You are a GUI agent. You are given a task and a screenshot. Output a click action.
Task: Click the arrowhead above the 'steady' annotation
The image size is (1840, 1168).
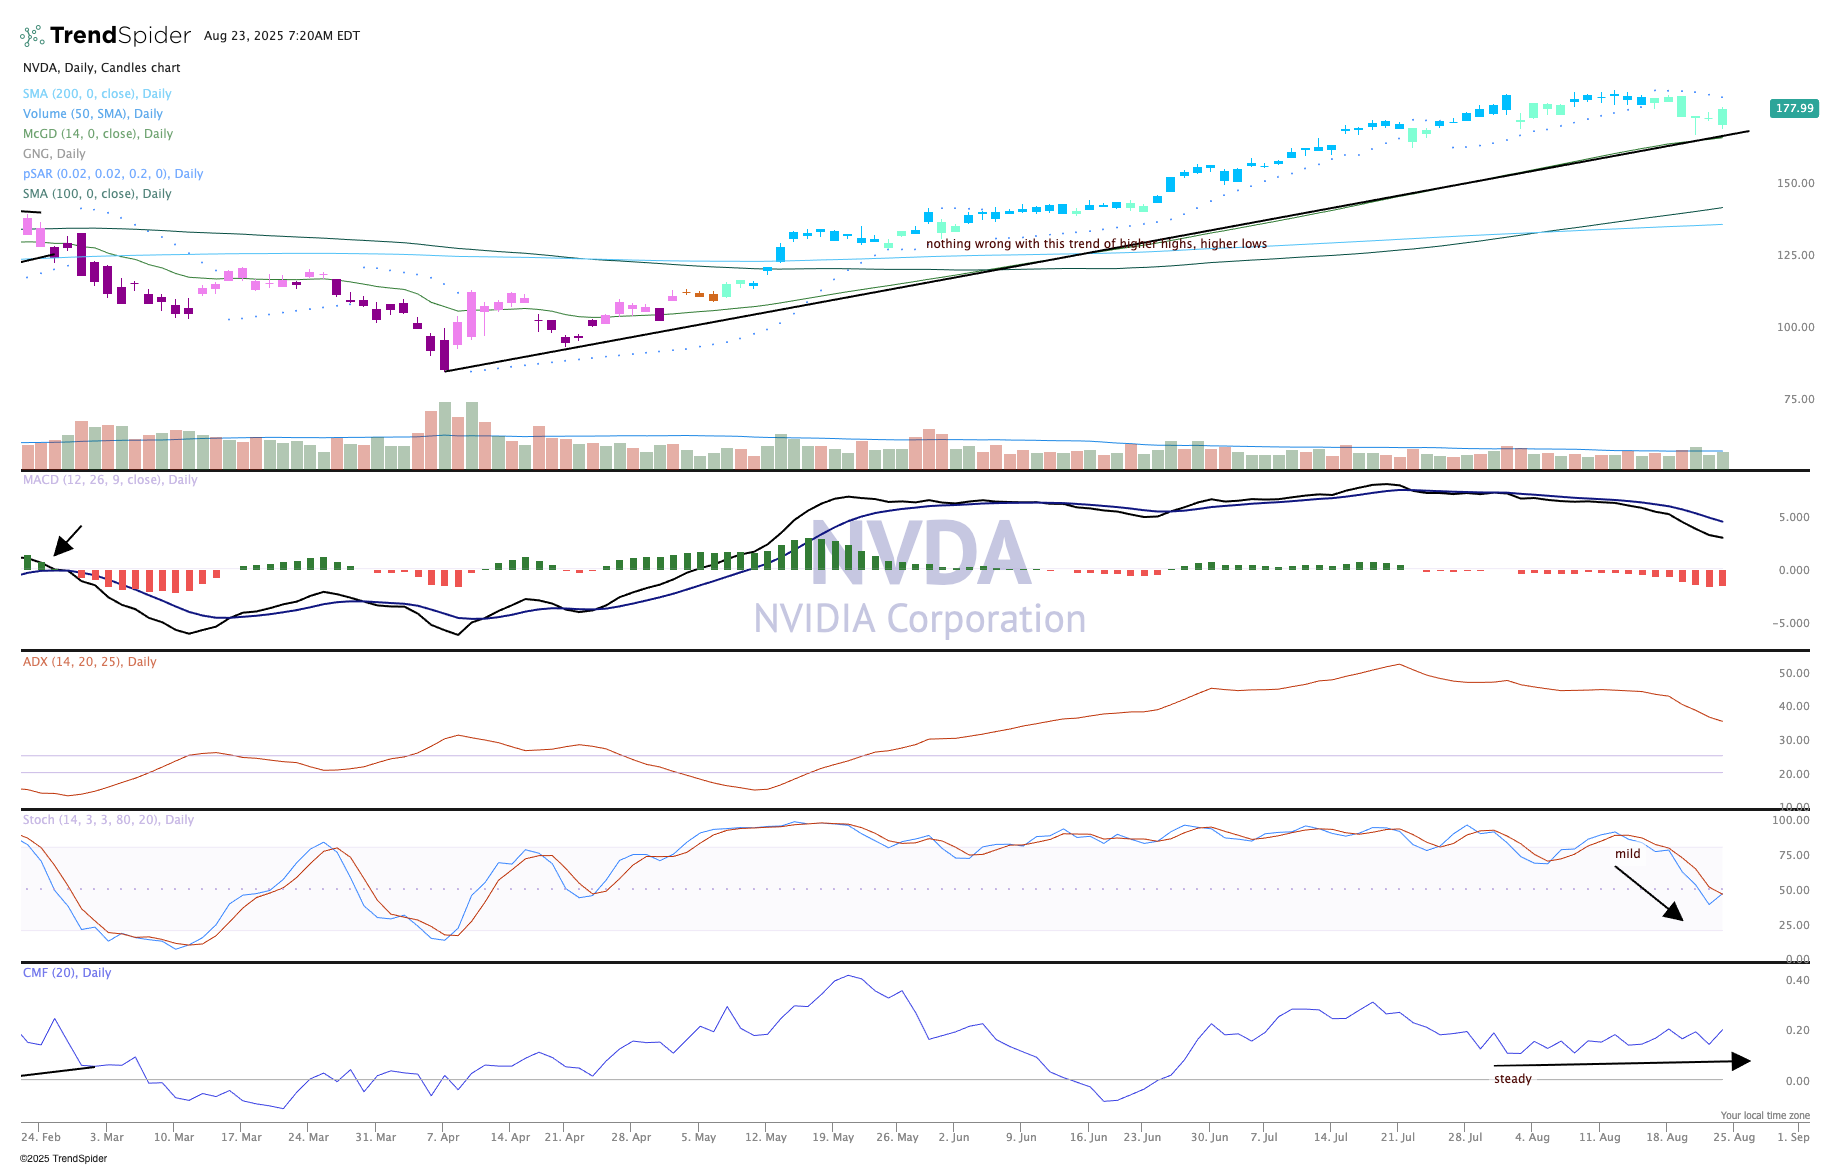click(1741, 1061)
